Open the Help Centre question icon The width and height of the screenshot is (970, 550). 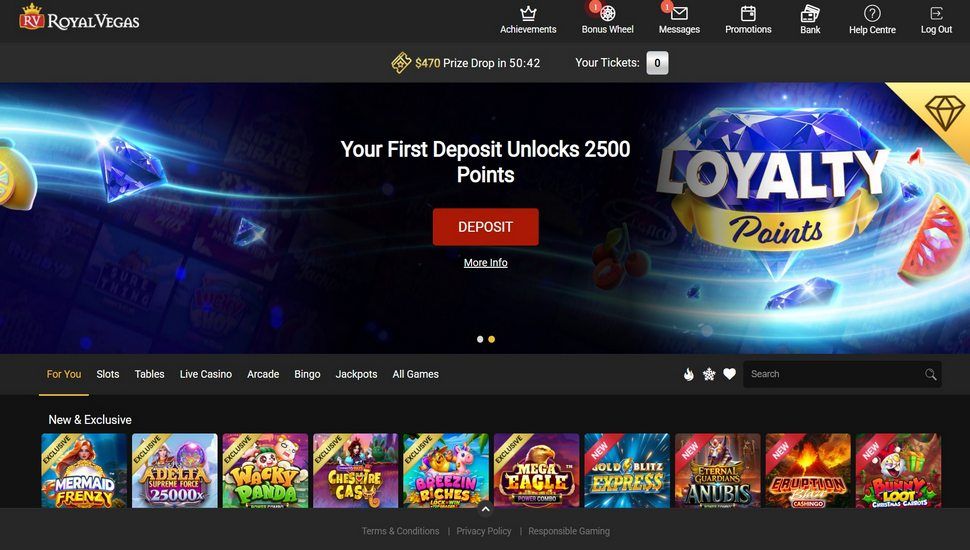click(872, 13)
